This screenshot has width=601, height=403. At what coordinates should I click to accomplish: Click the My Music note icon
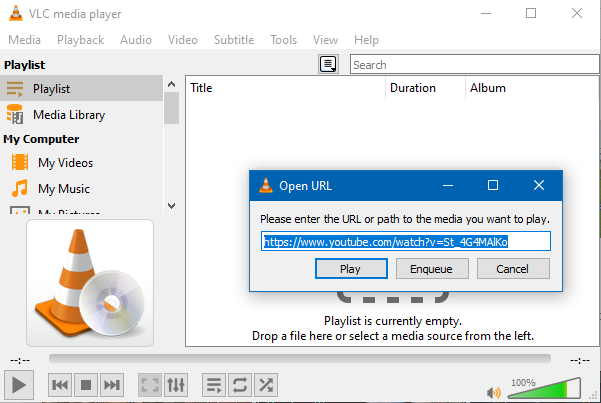pos(20,188)
